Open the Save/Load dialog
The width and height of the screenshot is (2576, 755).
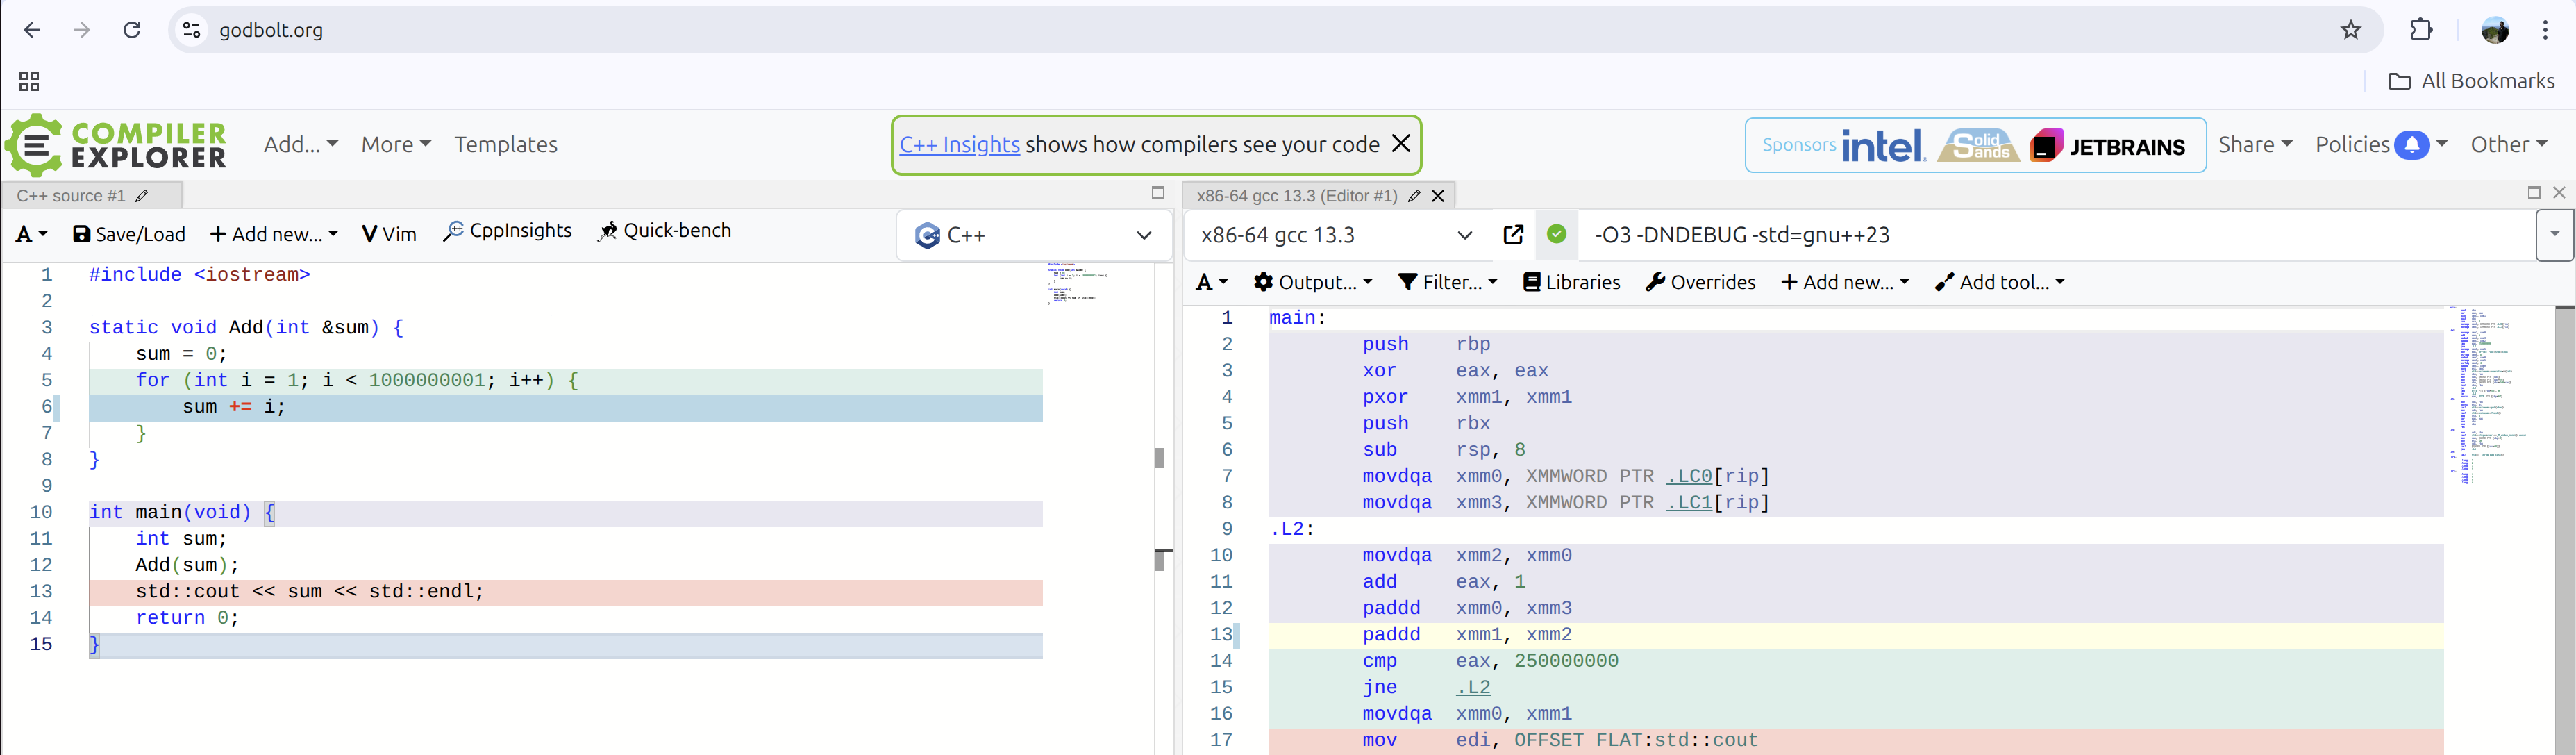tap(128, 233)
